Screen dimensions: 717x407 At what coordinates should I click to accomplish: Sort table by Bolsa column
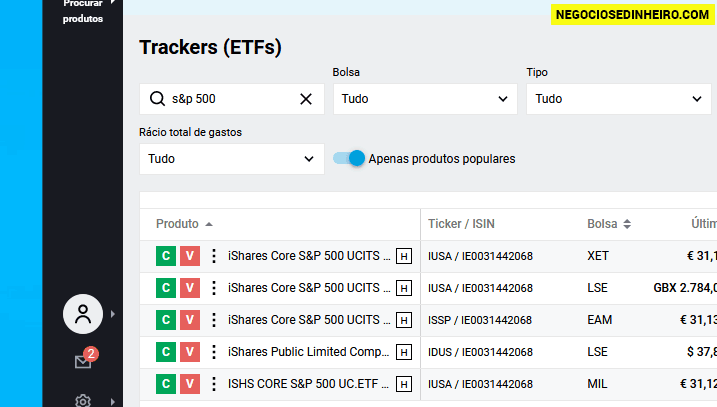coord(609,224)
